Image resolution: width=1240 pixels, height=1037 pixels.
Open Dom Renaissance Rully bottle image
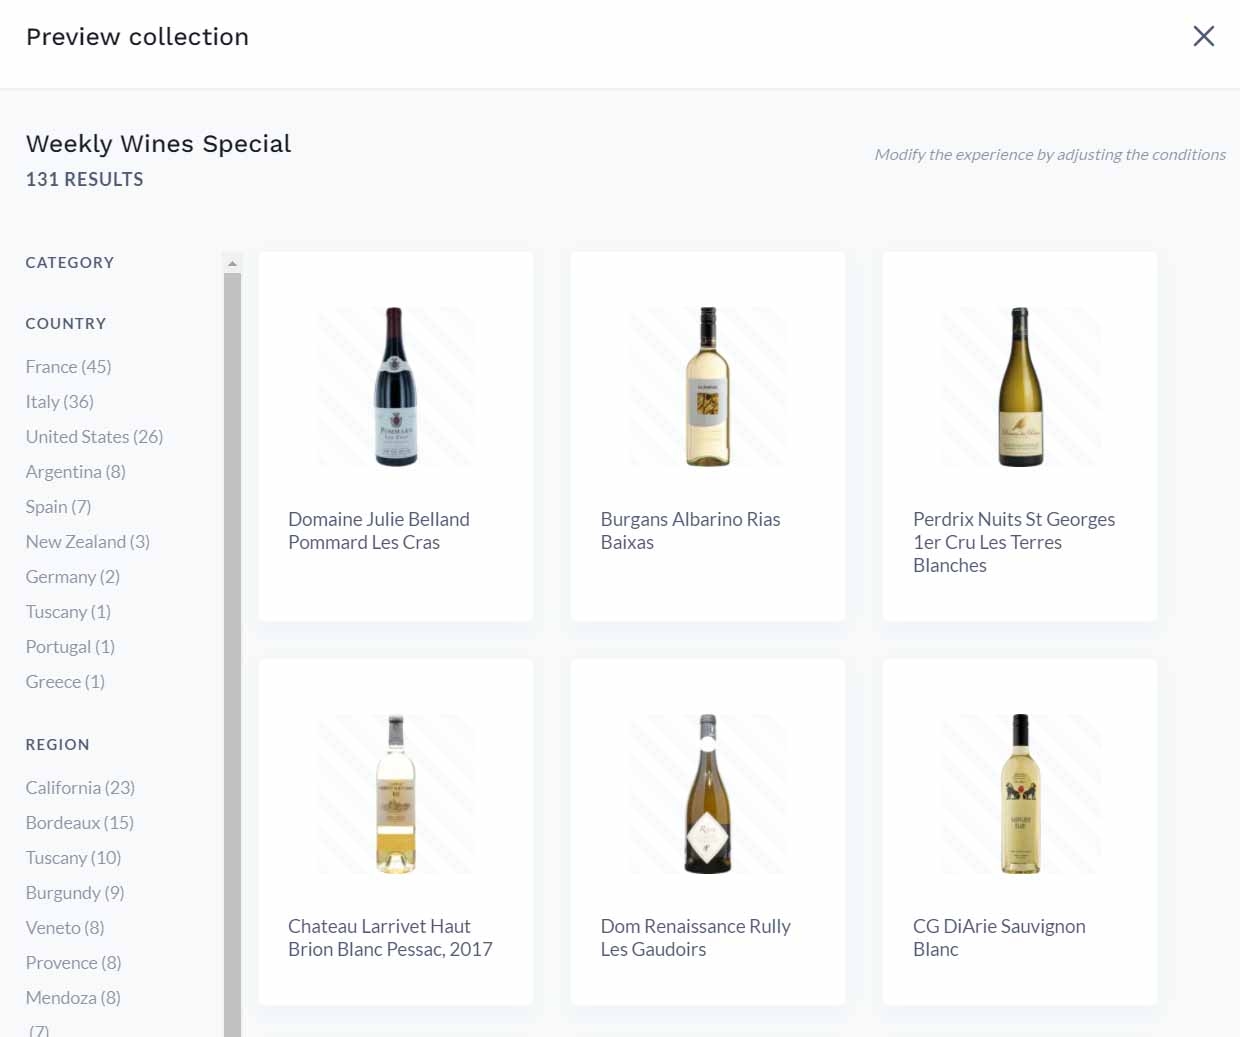click(x=708, y=794)
